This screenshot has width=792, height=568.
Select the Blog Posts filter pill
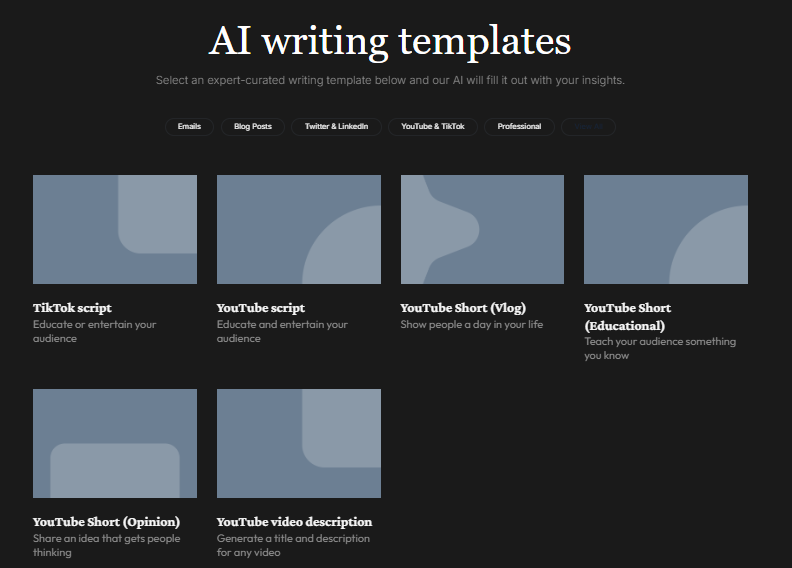pos(253,127)
